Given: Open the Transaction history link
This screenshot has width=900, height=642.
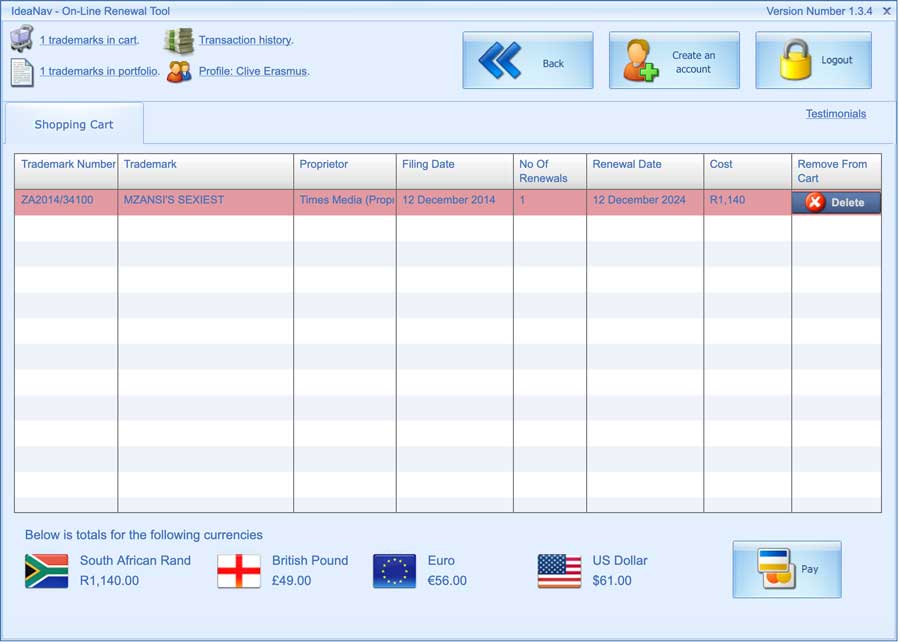Looking at the screenshot, I should tap(246, 40).
